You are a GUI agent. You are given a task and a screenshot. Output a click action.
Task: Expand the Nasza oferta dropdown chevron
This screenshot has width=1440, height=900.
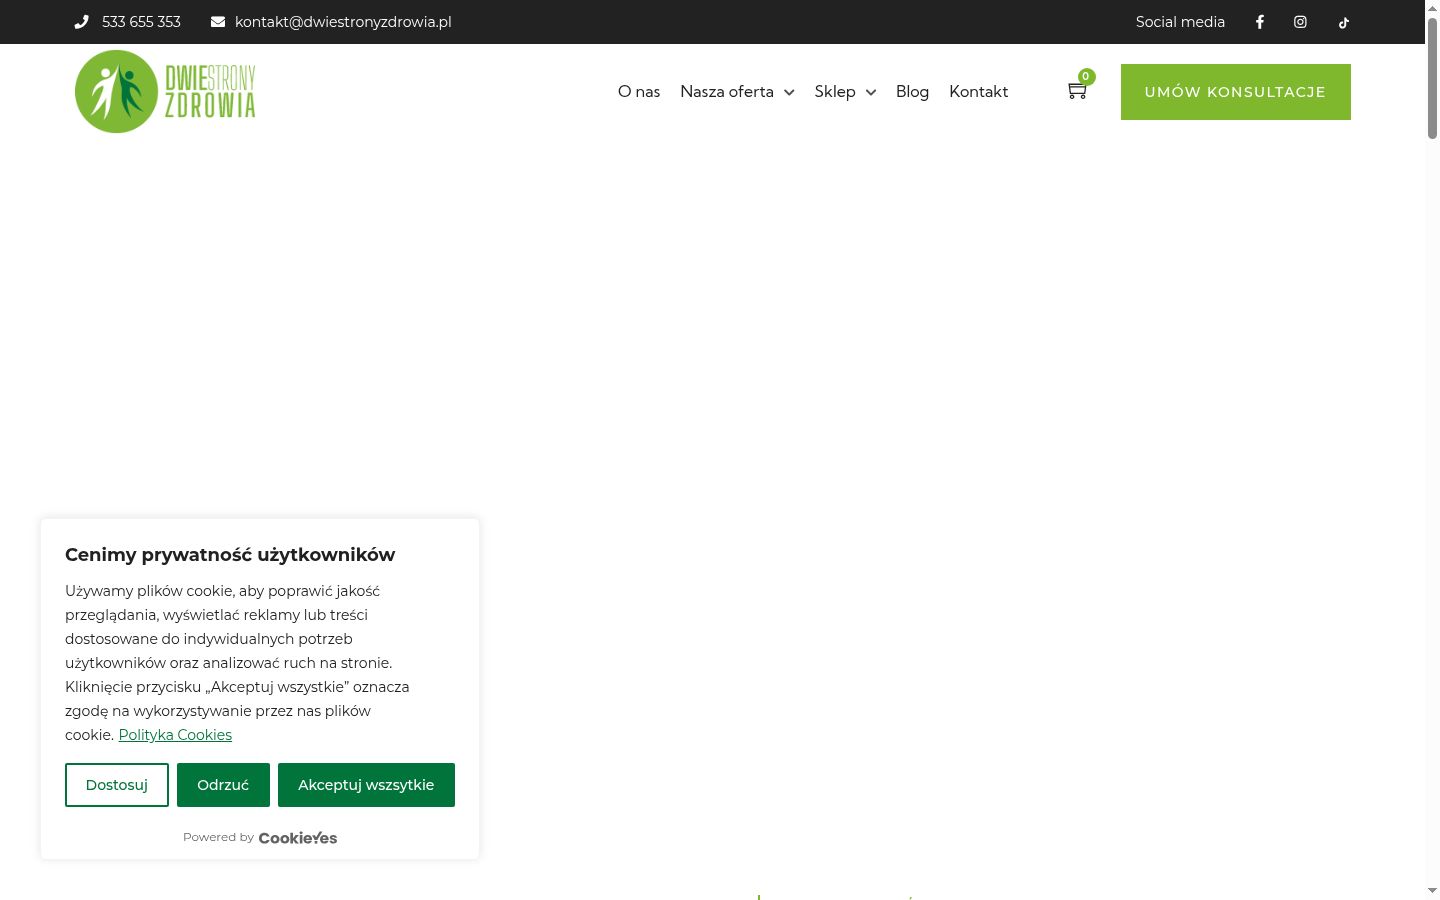click(x=789, y=92)
